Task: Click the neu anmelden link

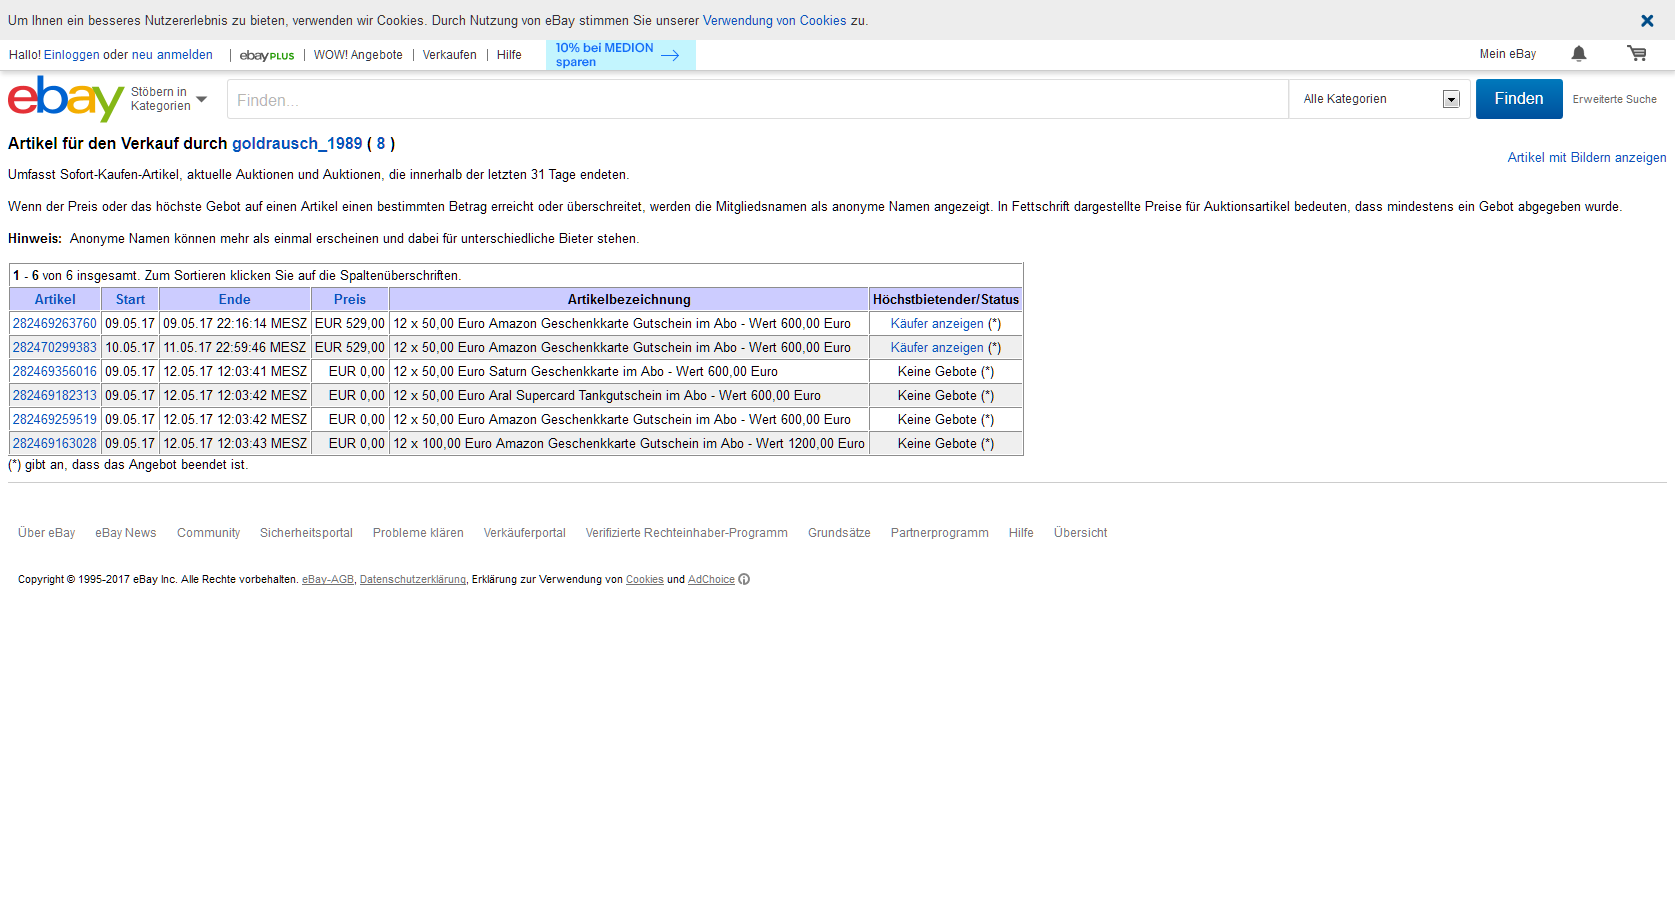Action: pos(172,55)
